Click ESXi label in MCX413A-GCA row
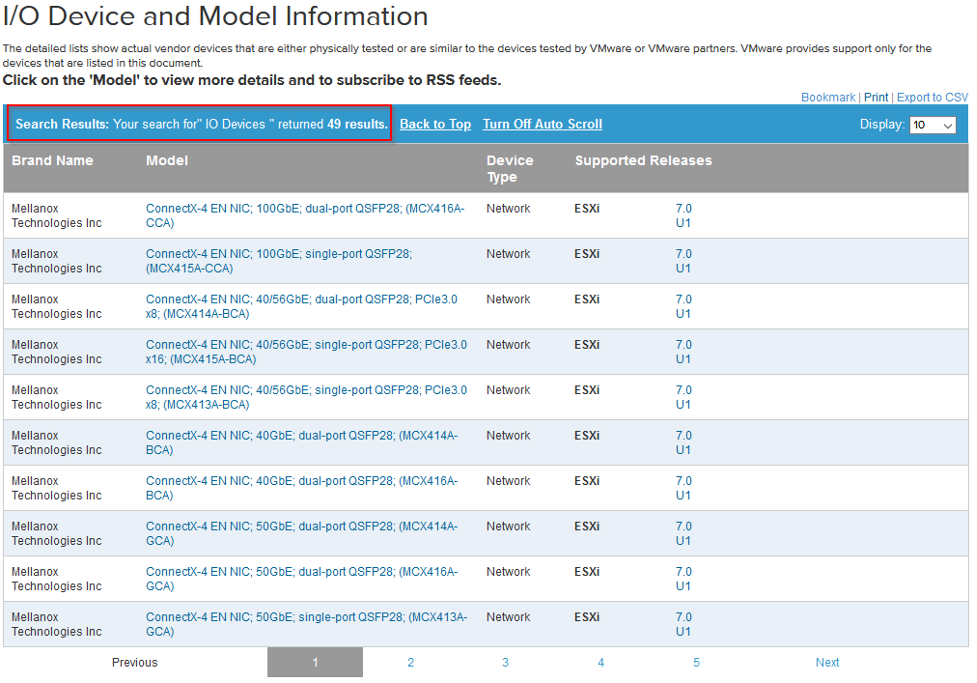 point(586,618)
